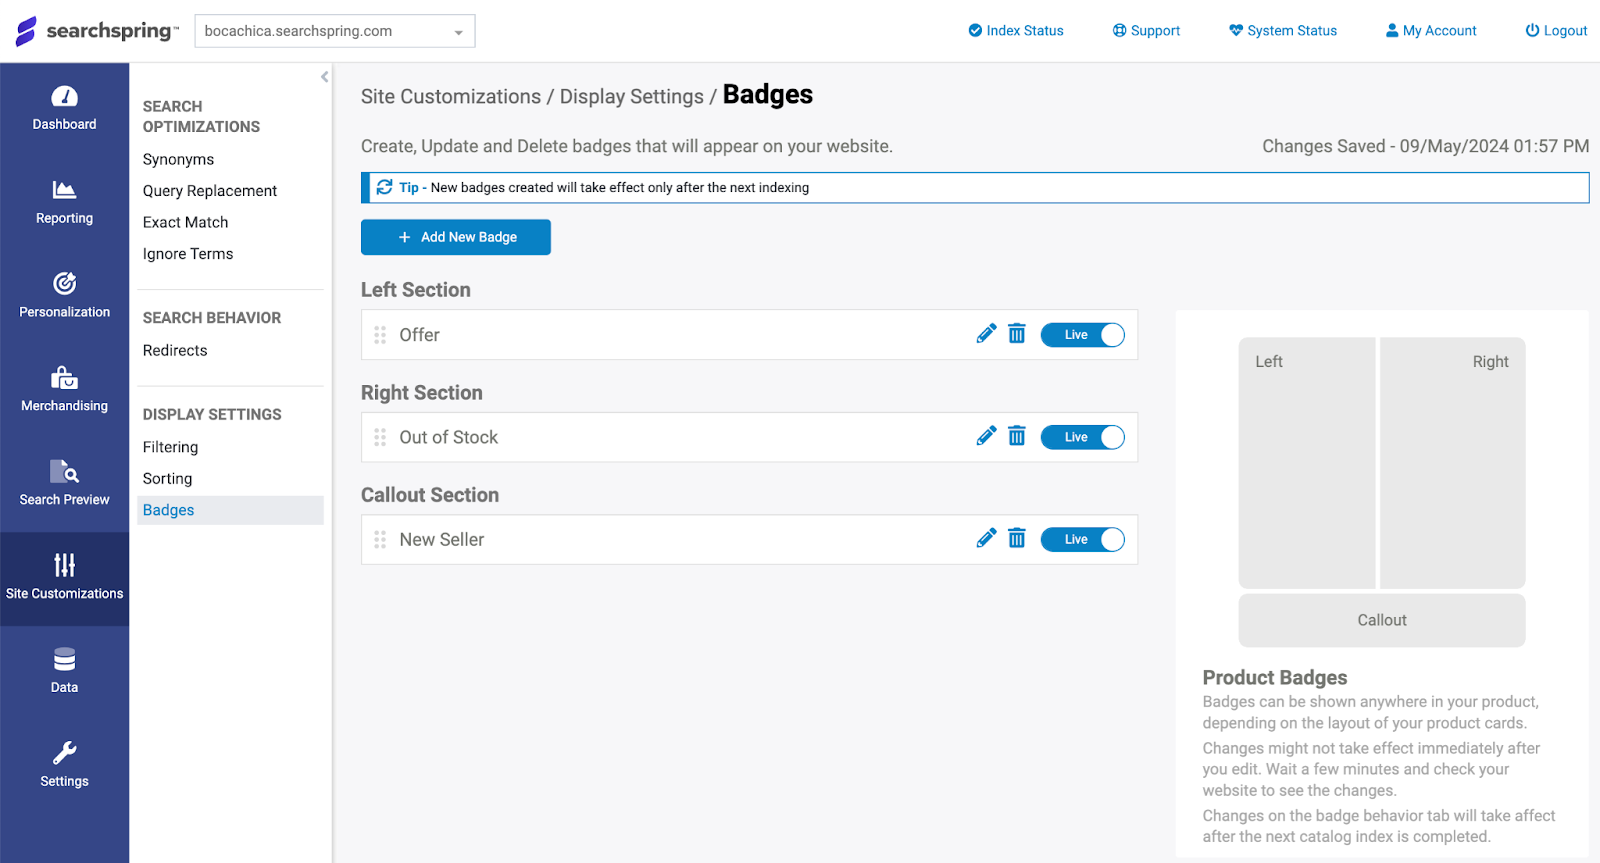
Task: Open Display Settings from the breadcrumb
Action: 631,96
